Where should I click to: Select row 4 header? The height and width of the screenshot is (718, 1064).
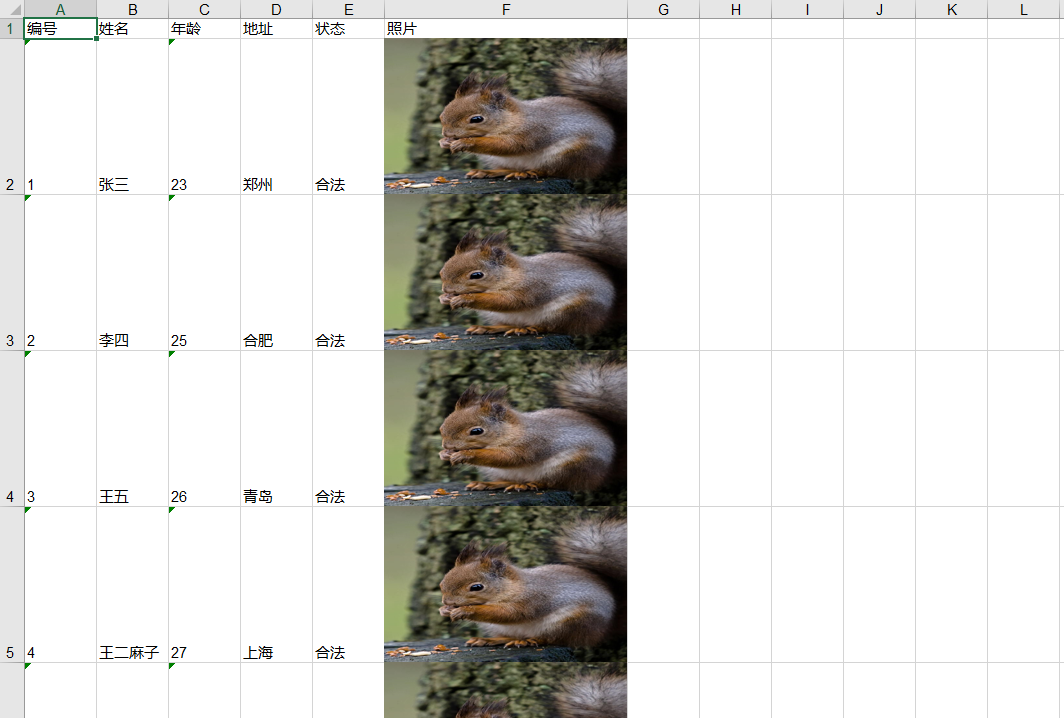(12, 429)
